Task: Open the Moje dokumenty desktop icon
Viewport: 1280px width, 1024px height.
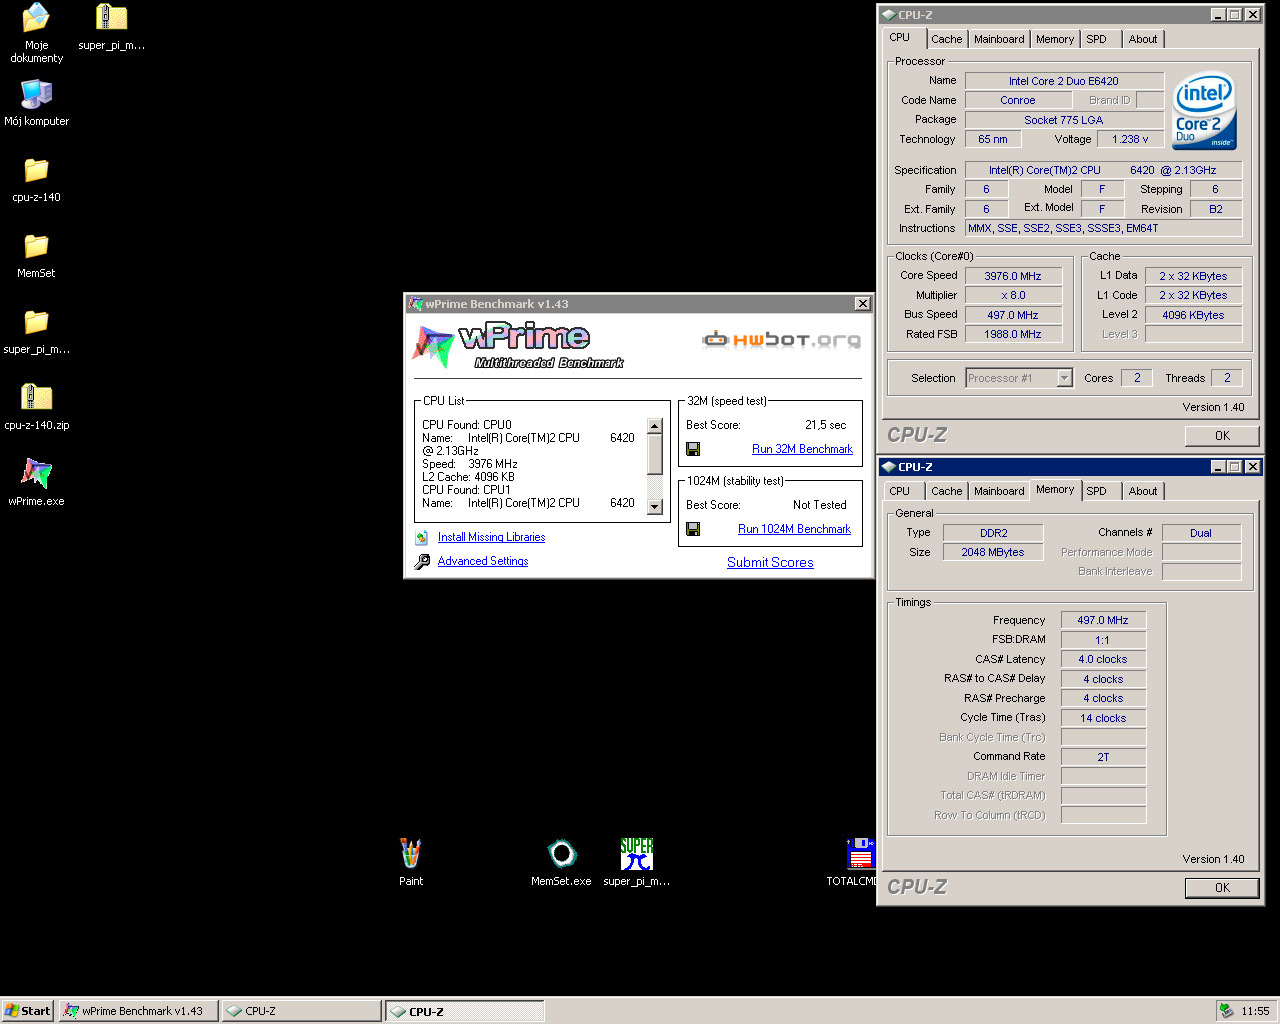Action: [x=36, y=18]
